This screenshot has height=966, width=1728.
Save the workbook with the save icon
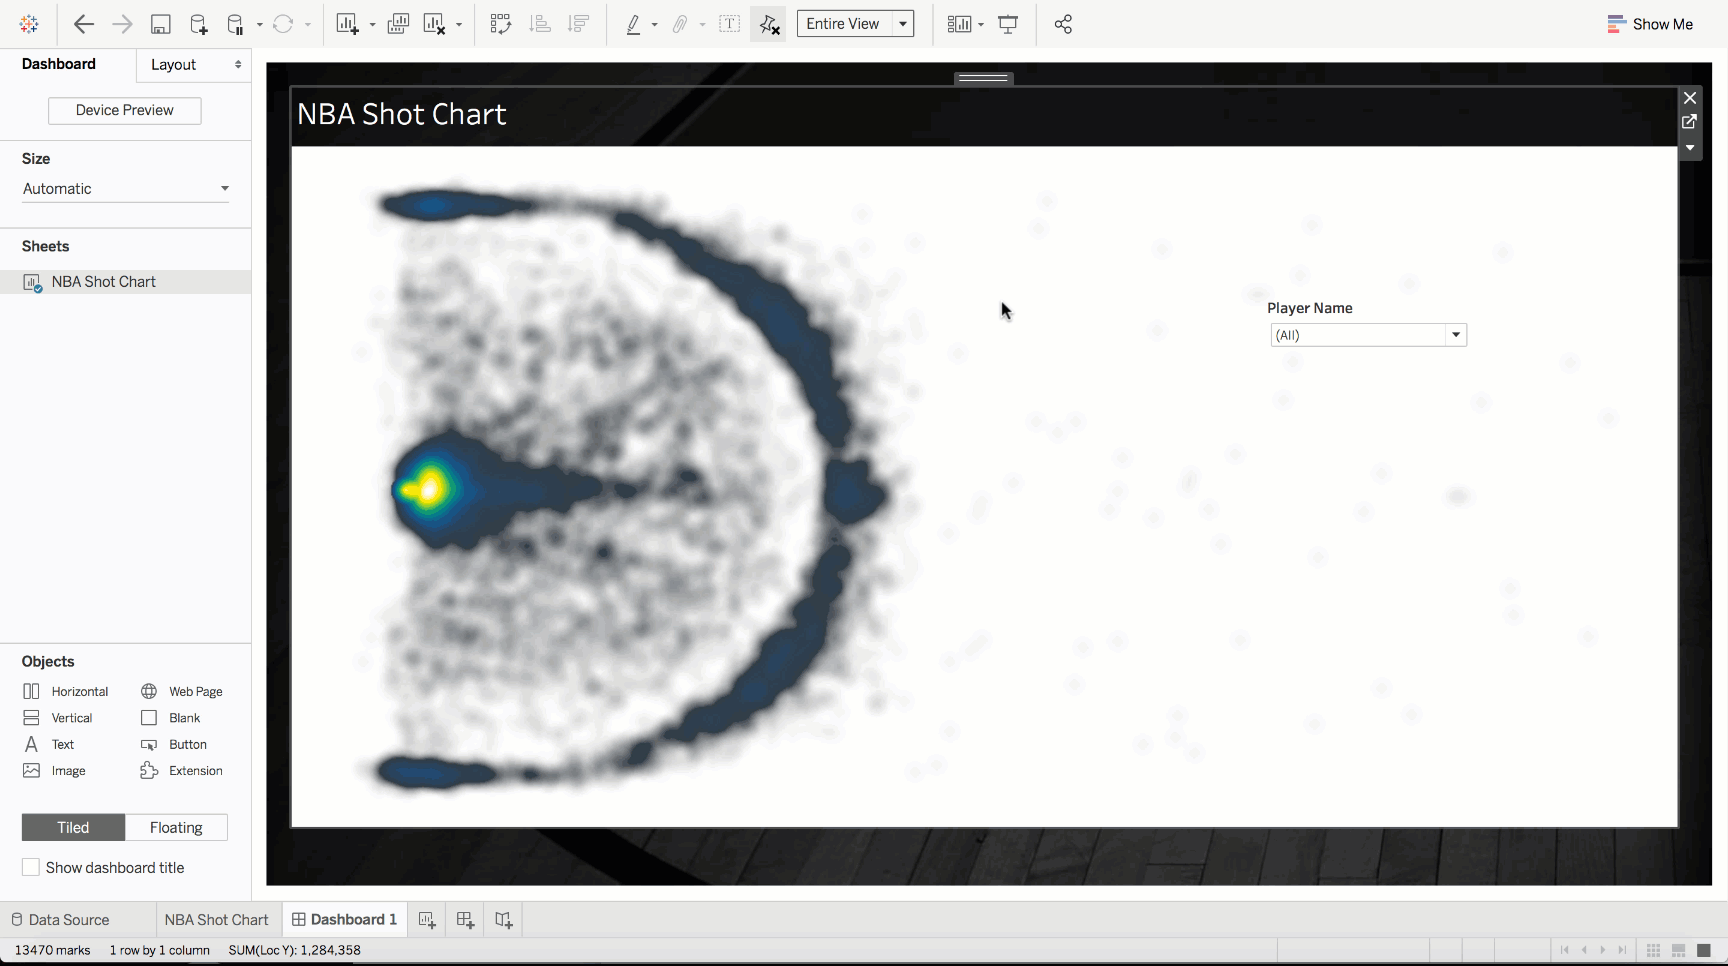point(160,24)
